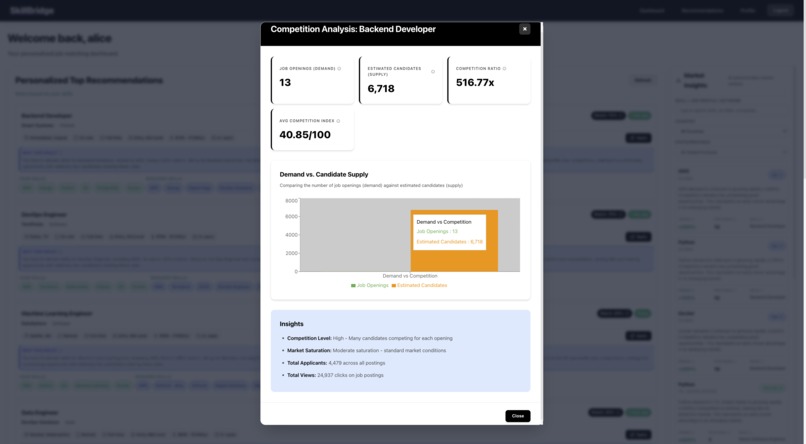
Task: Click the Market Saturation insight line
Action: [x=367, y=350]
